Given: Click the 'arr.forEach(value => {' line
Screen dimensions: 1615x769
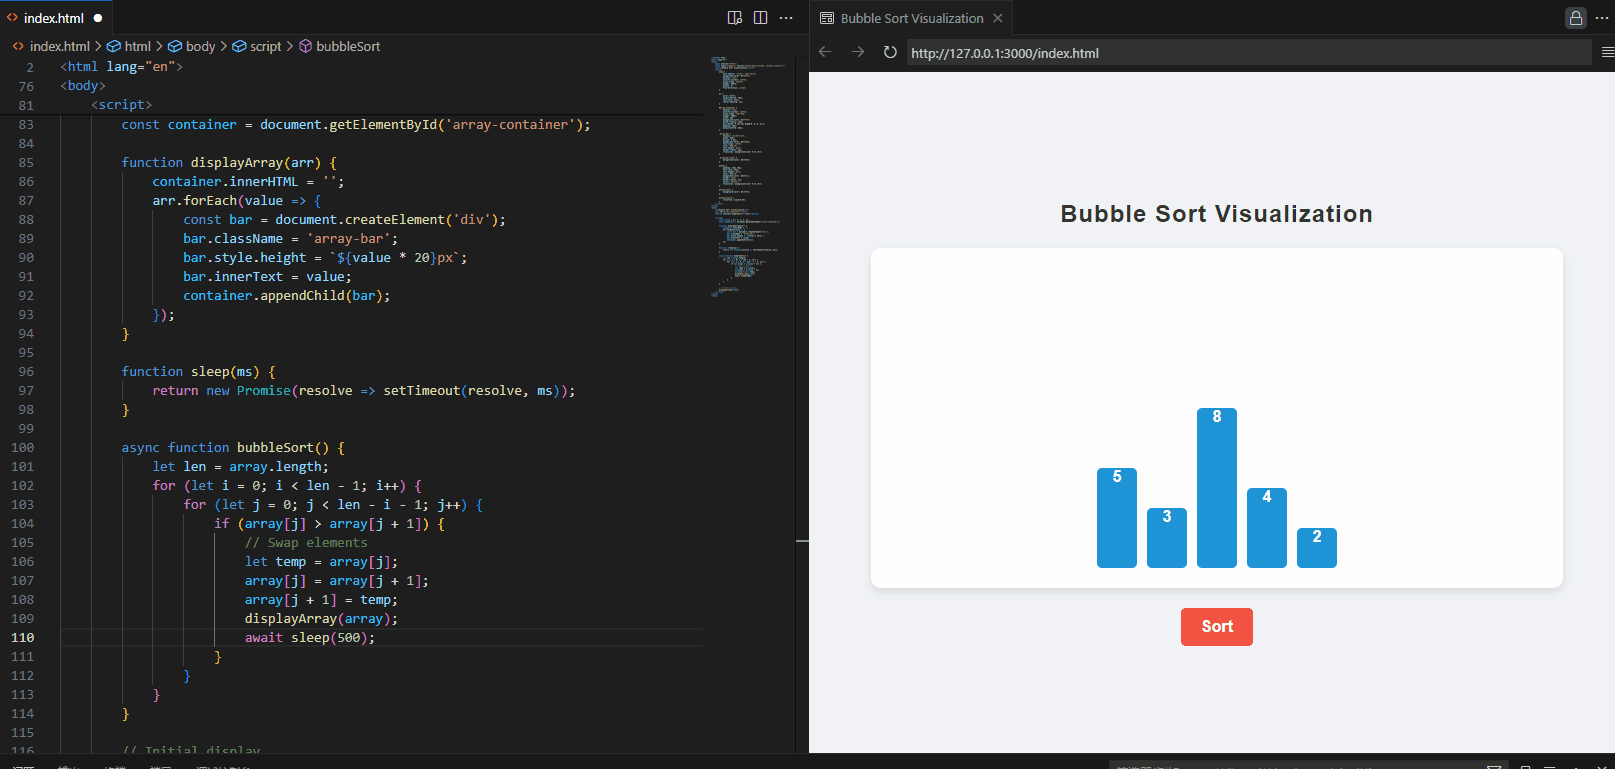Looking at the screenshot, I should click(x=237, y=201).
